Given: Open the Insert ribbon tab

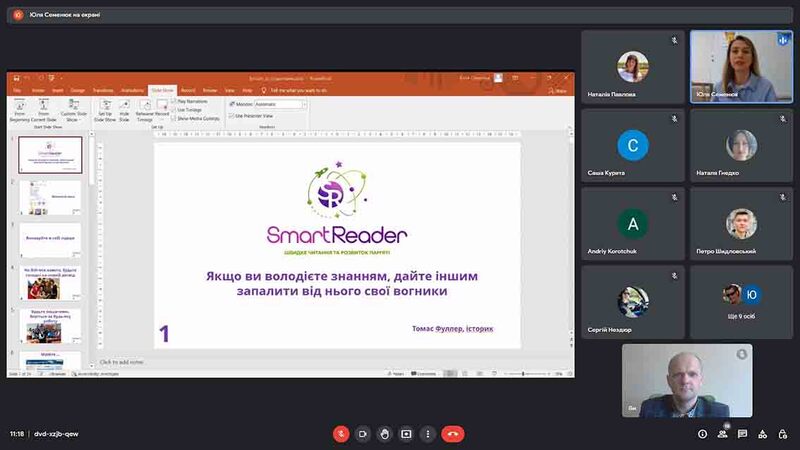Looking at the screenshot, I should 58,90.
